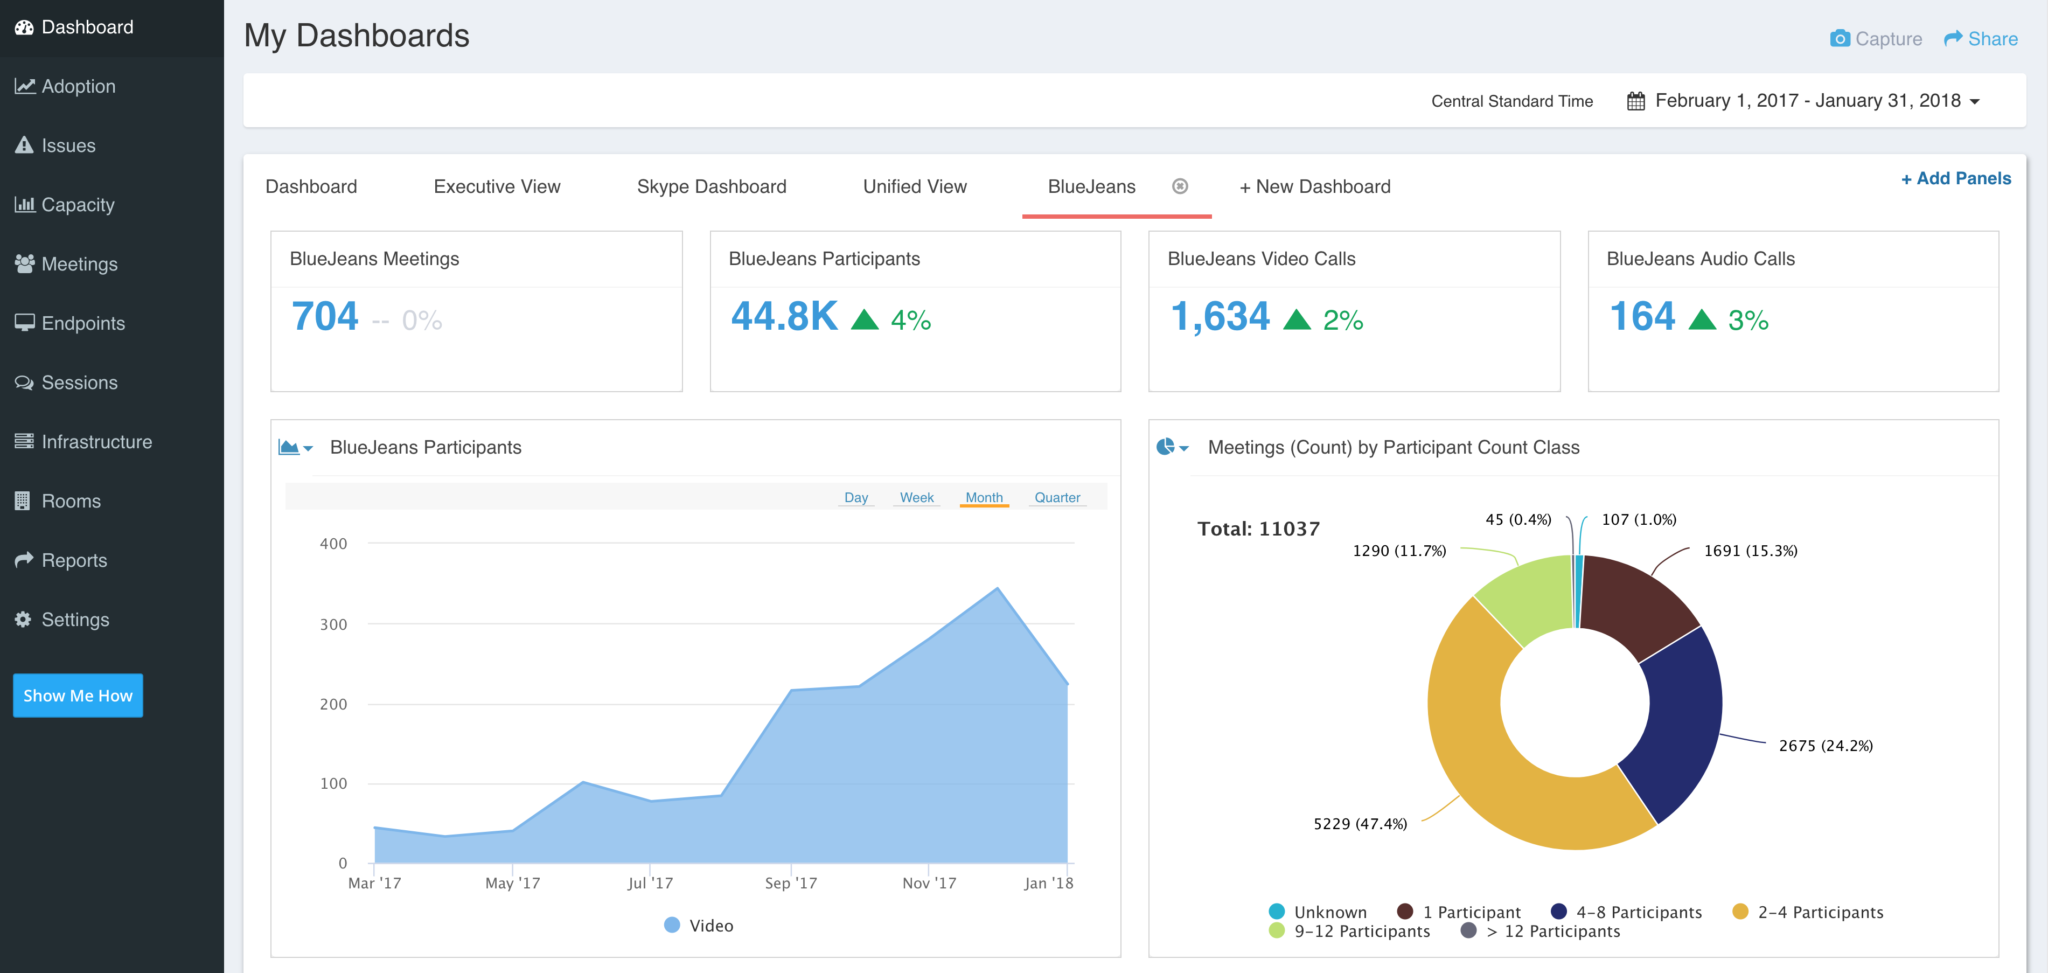Click the Issues warning triangle icon
Viewport: 2048px width, 973px height.
point(24,146)
